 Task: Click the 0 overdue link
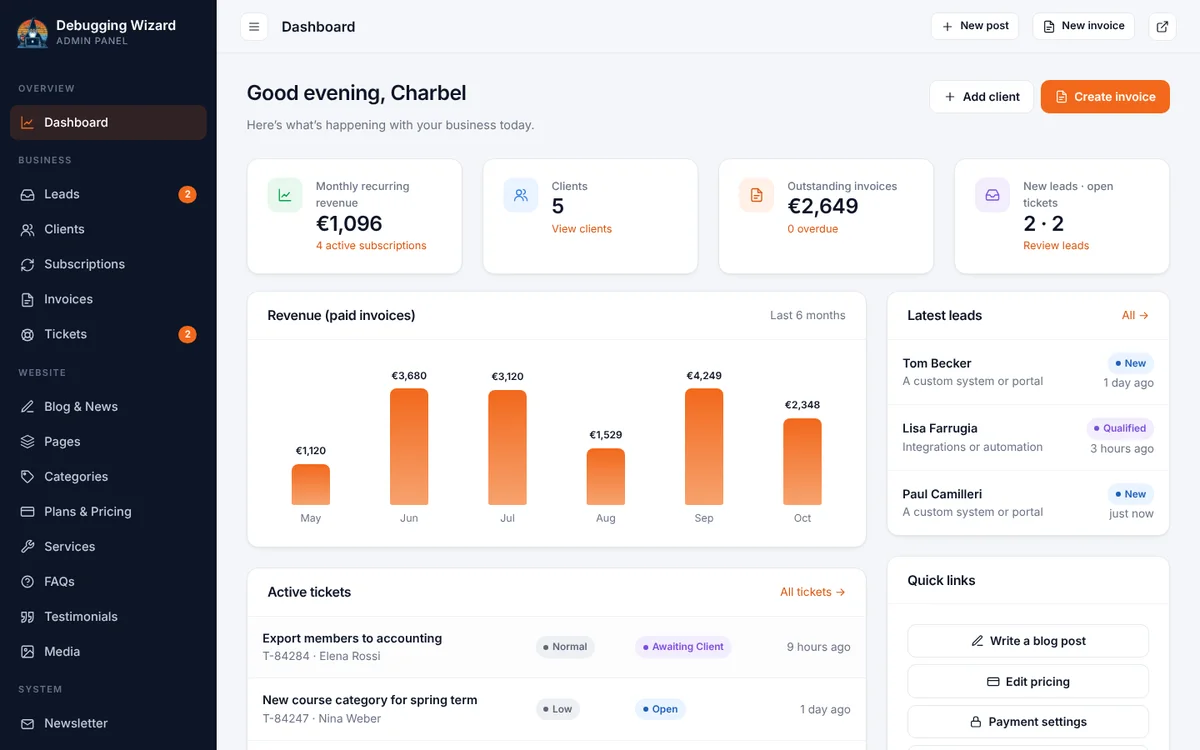point(813,229)
